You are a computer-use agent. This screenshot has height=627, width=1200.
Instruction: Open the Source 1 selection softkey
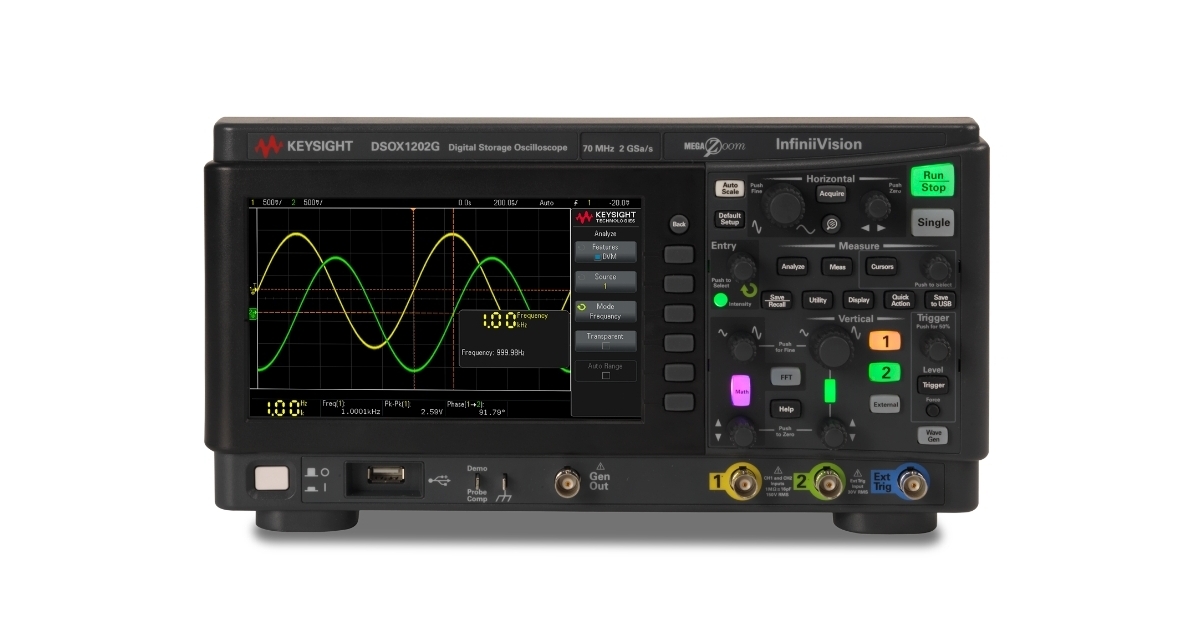coord(605,280)
